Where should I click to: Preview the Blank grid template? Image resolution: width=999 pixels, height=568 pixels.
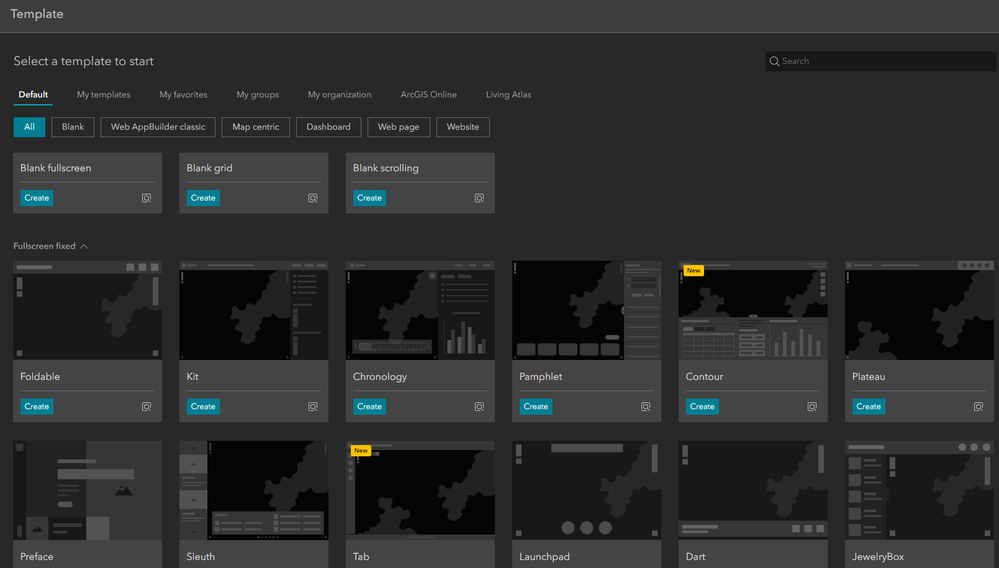313,198
